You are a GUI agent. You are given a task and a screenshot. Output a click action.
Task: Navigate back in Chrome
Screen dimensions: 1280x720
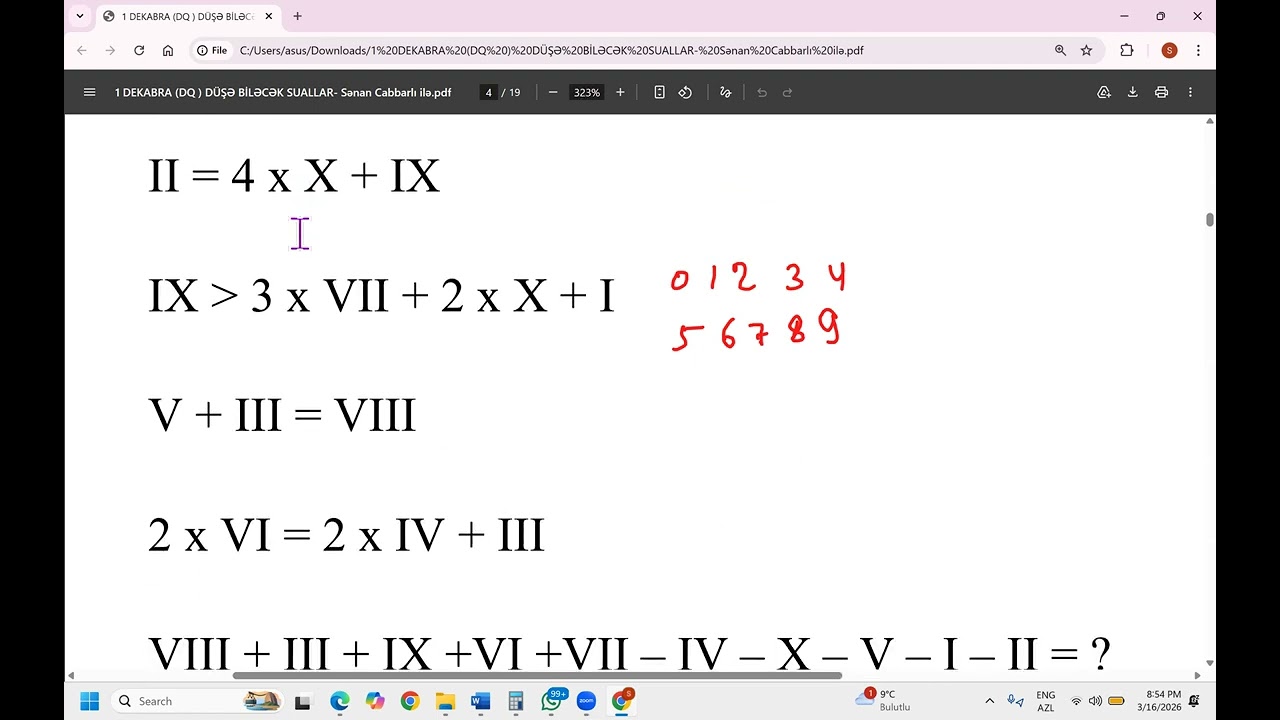tap(82, 50)
